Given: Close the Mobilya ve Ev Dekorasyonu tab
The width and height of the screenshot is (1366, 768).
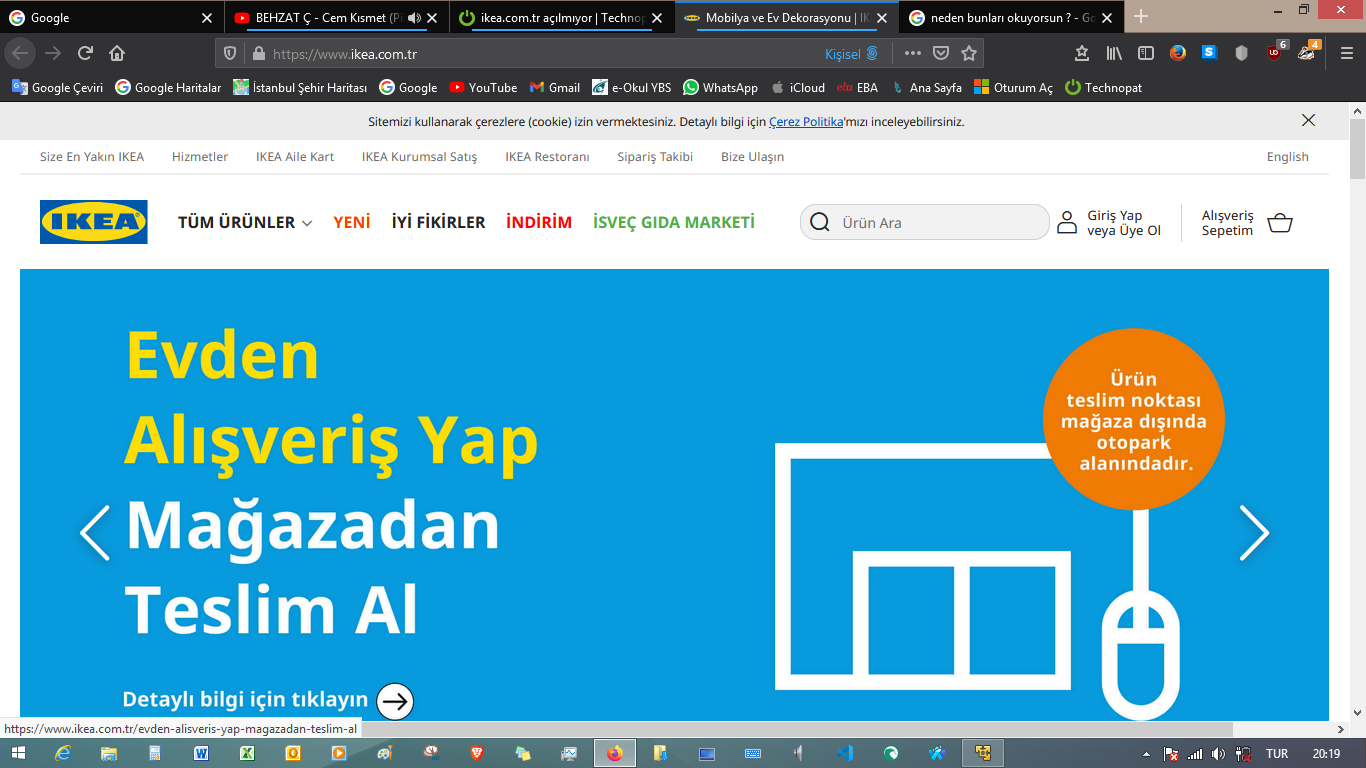Looking at the screenshot, I should coord(881,18).
